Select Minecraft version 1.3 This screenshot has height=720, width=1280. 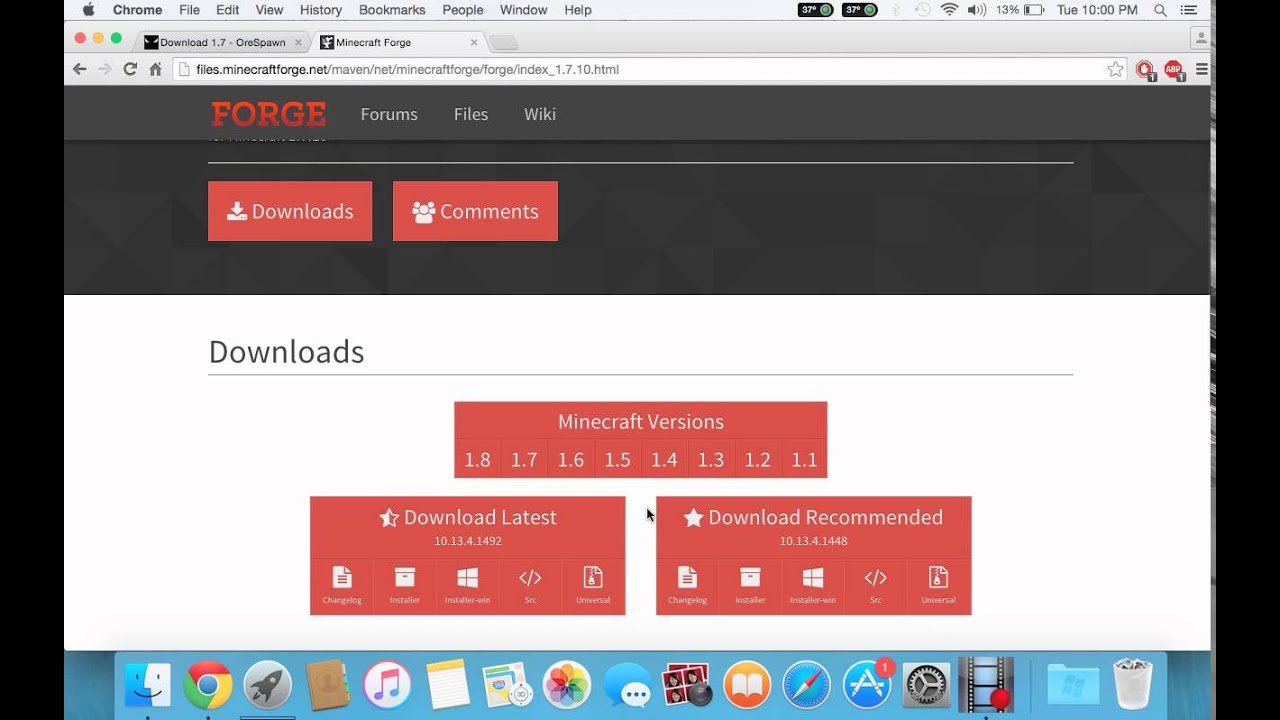tap(711, 459)
